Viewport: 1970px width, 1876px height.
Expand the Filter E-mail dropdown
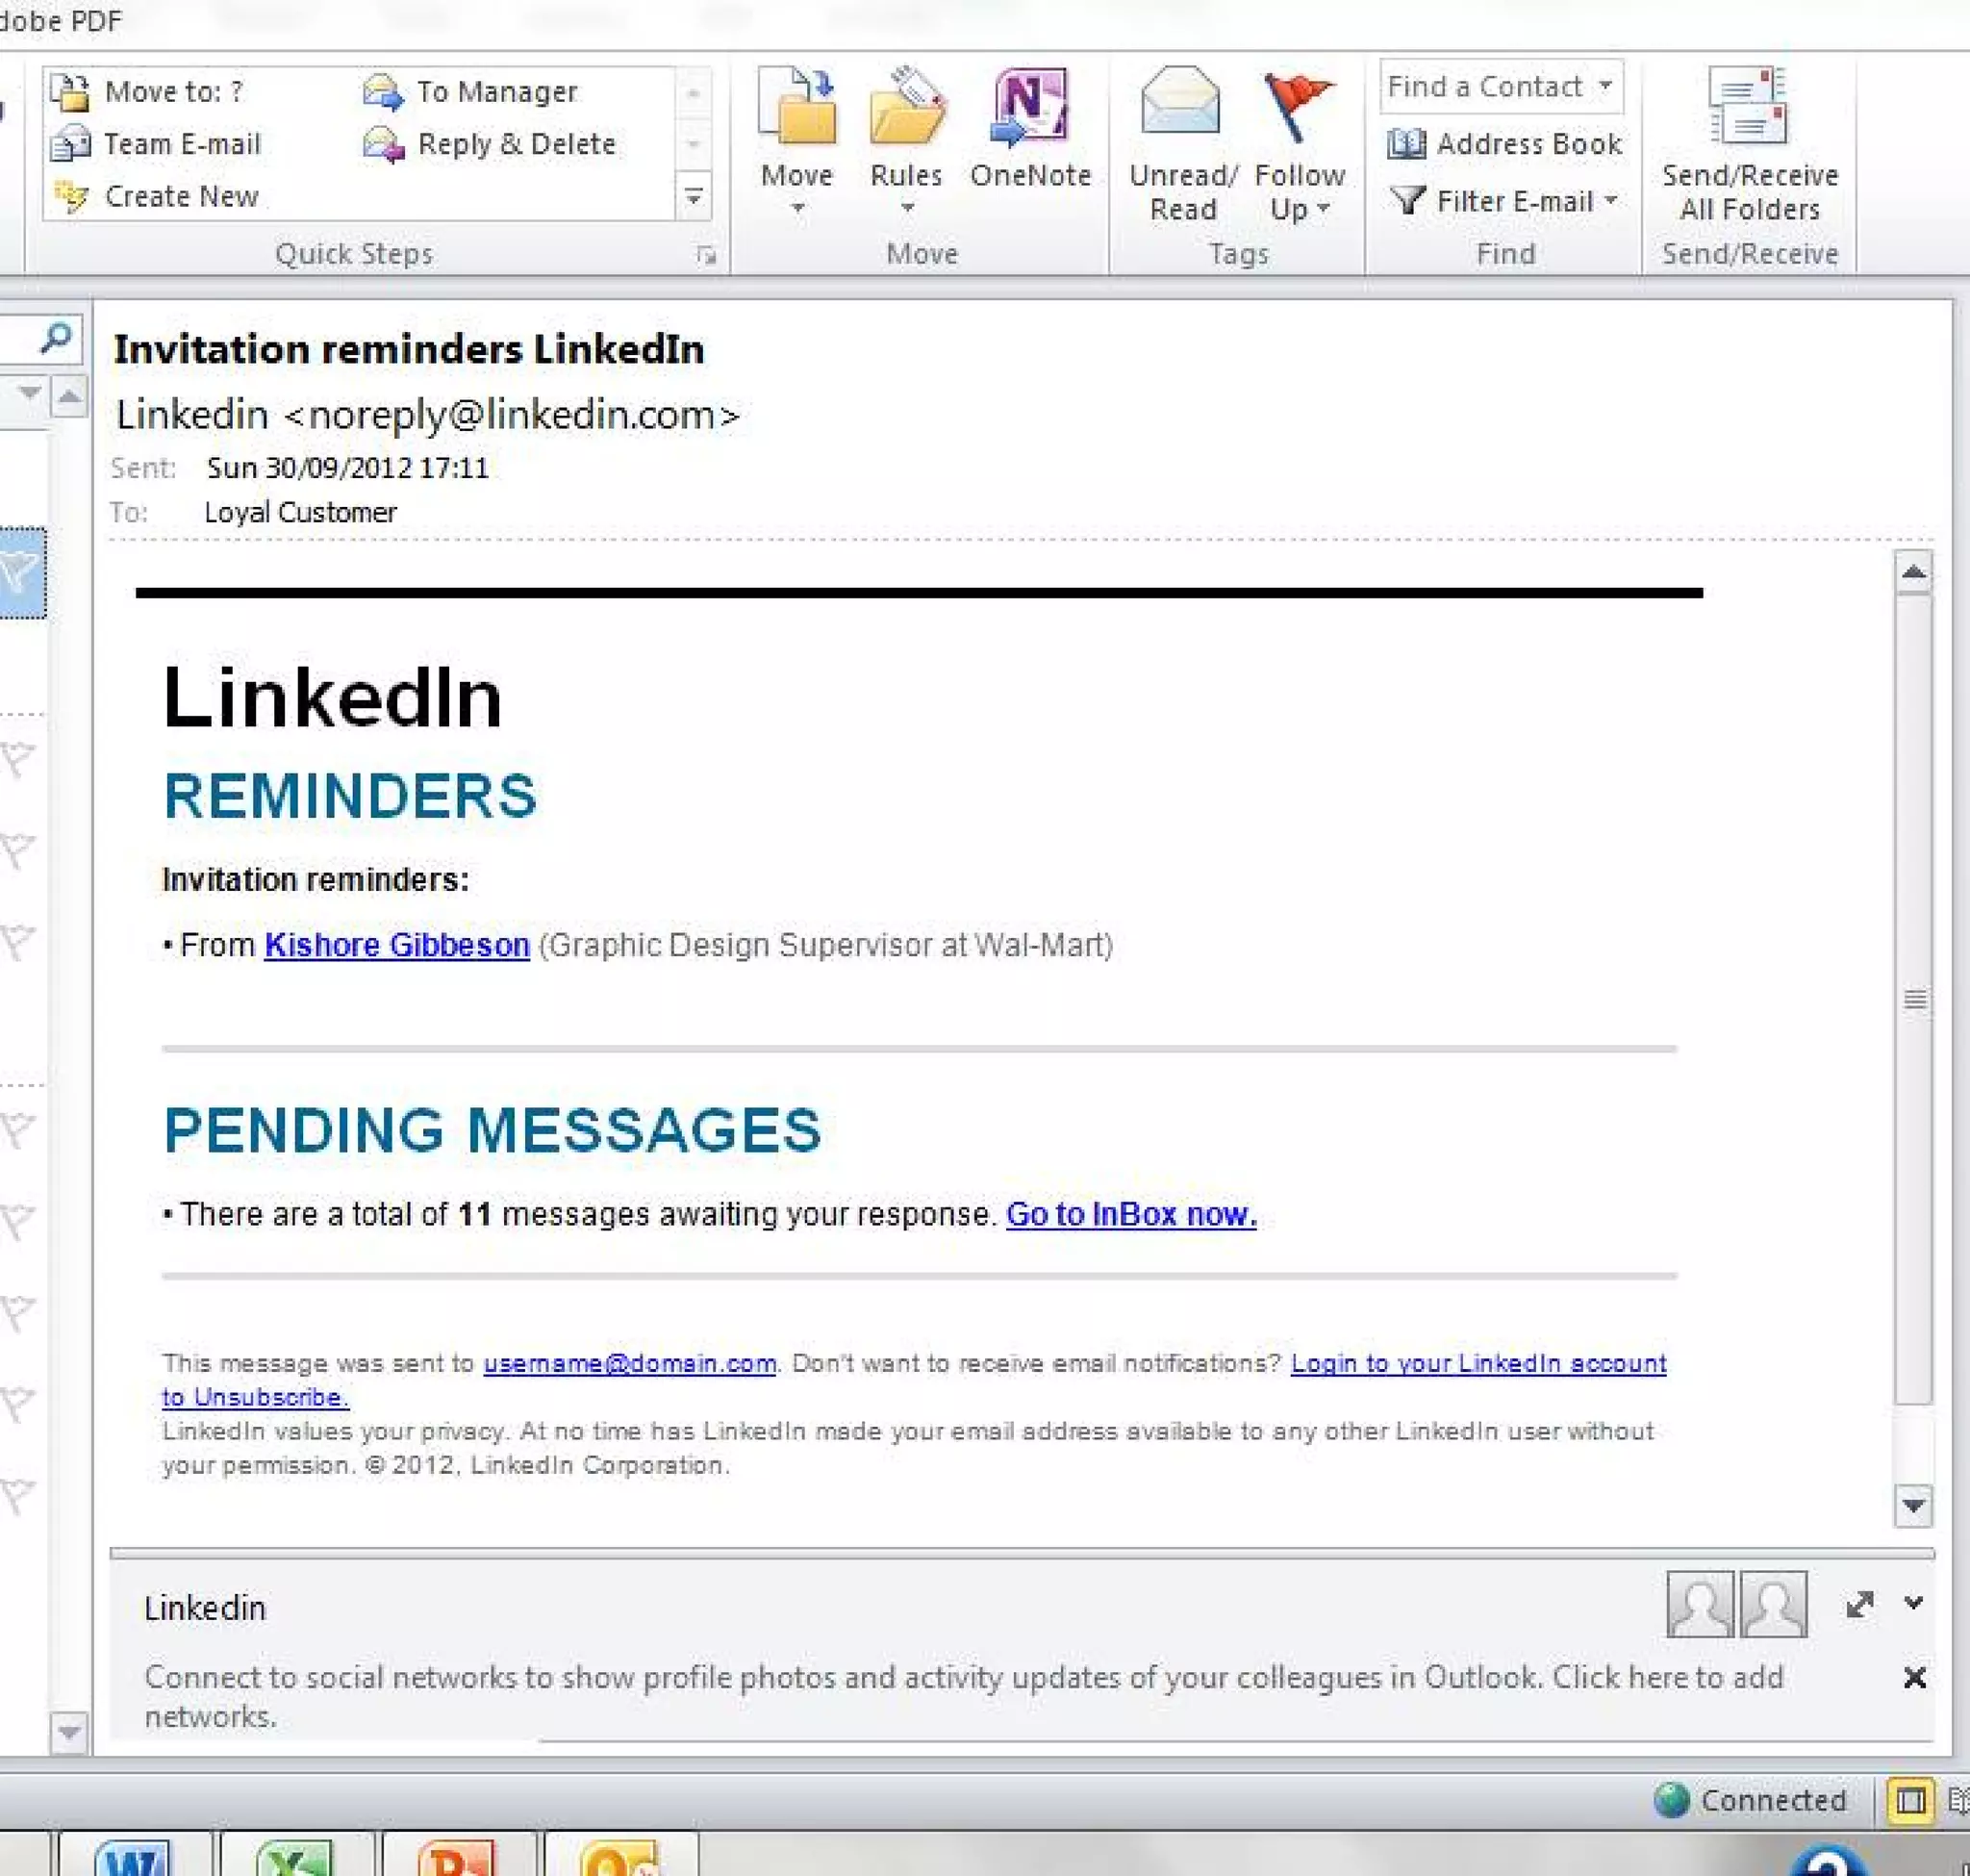point(1610,200)
